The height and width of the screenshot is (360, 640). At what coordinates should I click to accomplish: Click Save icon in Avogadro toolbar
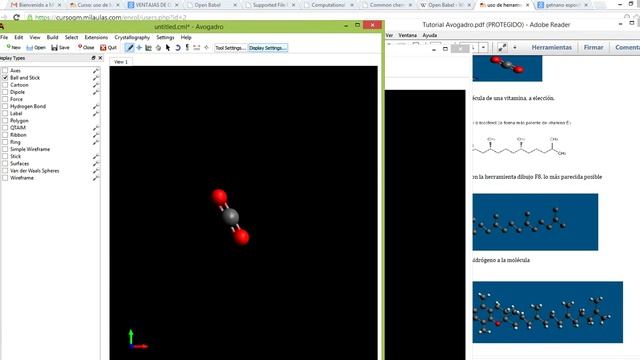[60, 47]
